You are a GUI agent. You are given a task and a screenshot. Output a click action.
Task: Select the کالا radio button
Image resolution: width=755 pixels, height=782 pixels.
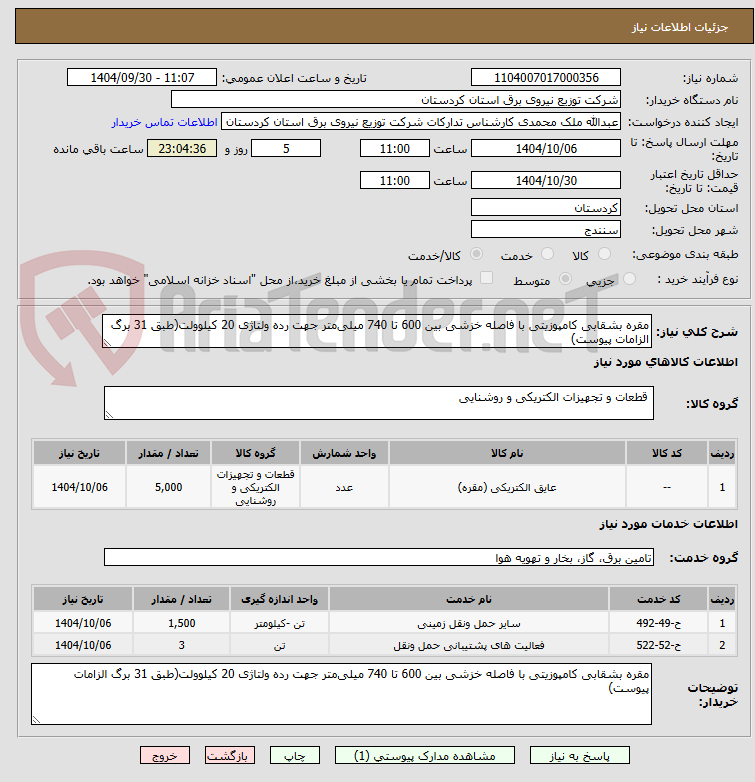click(x=604, y=254)
